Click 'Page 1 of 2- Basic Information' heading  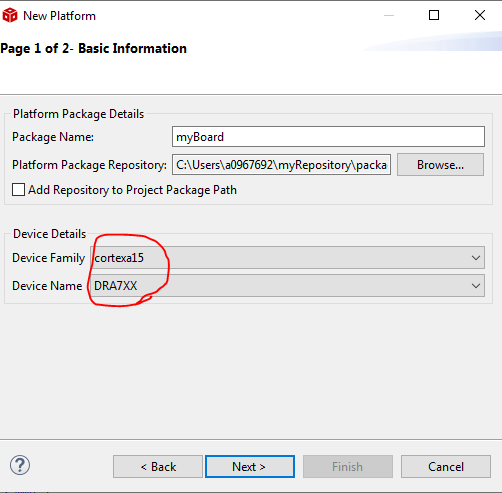point(94,49)
